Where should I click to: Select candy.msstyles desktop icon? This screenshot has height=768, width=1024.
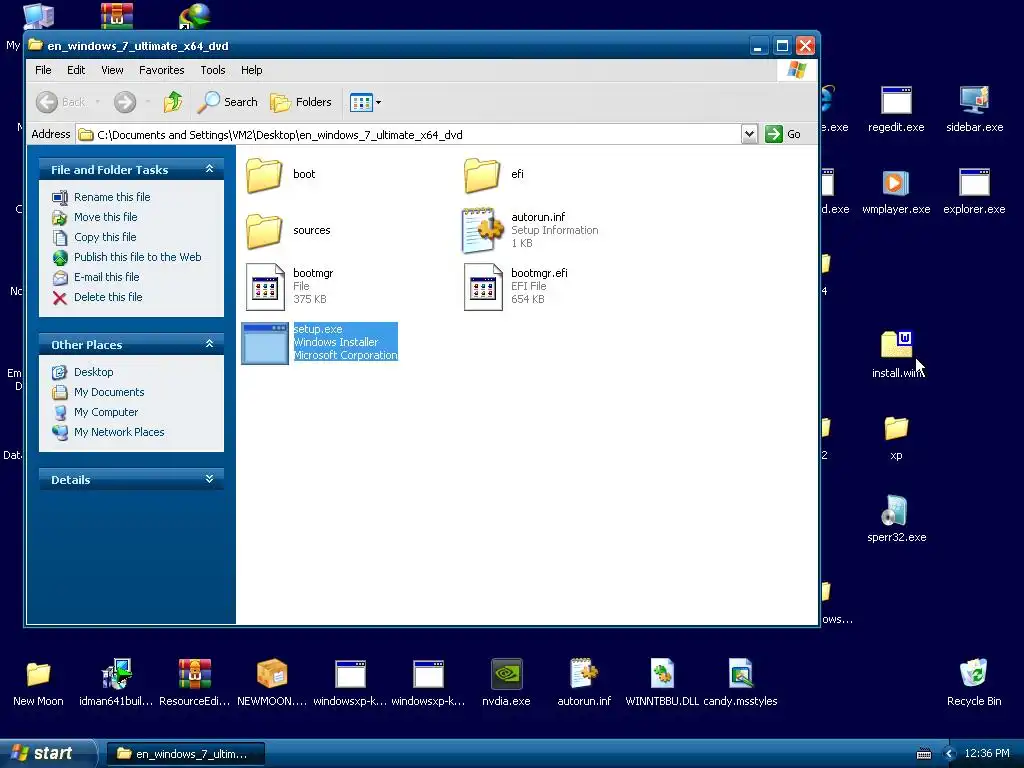740,675
